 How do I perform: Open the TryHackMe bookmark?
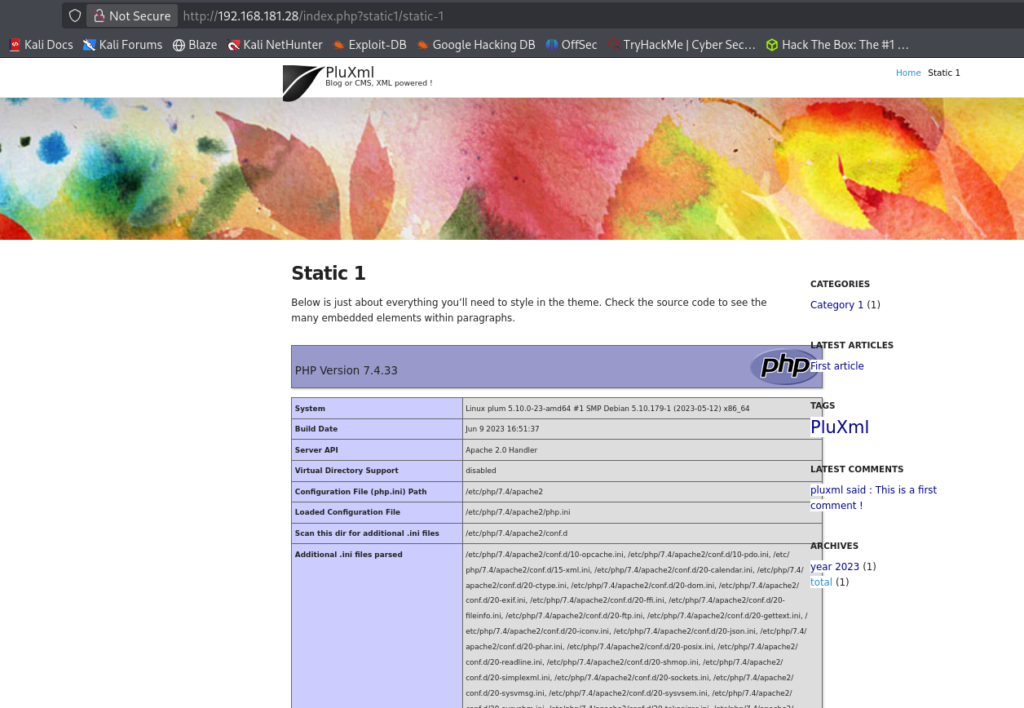(x=680, y=45)
